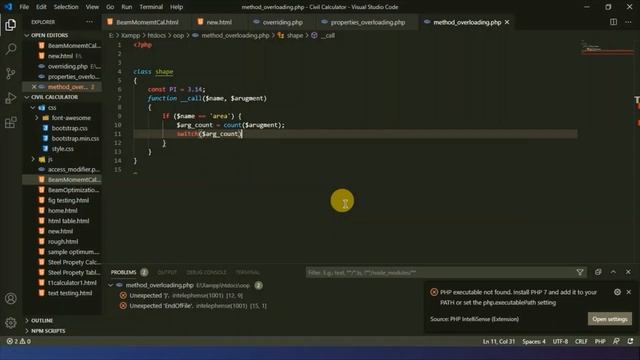Open notification gear settings icon
This screenshot has width=640, height=360.
coord(617,292)
